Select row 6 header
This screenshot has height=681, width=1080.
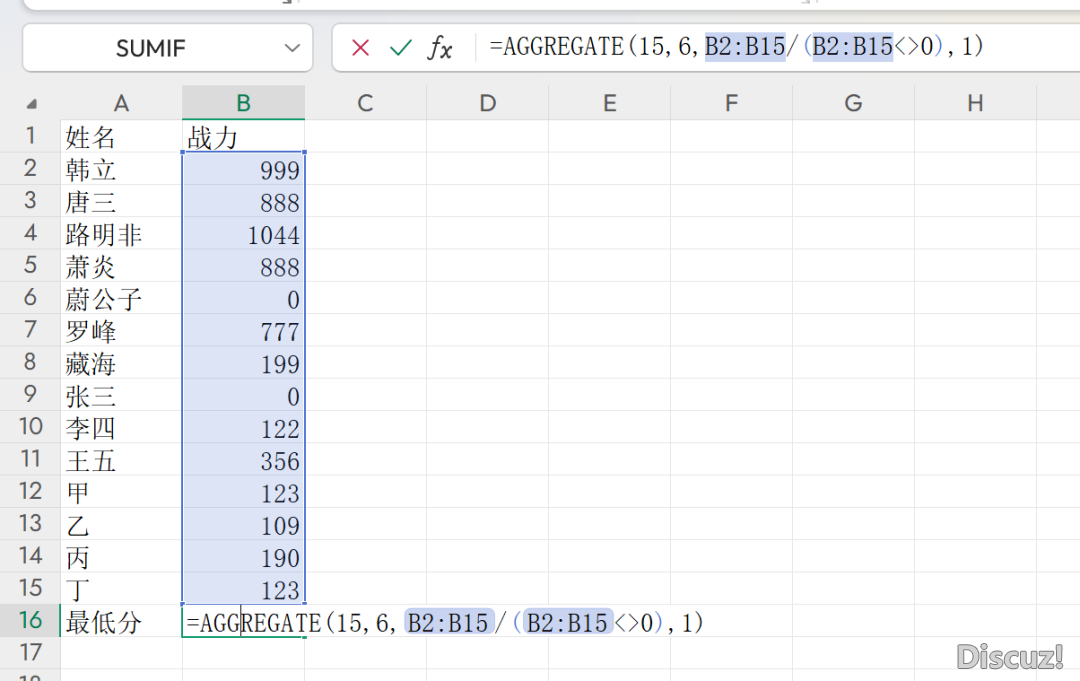(31, 298)
